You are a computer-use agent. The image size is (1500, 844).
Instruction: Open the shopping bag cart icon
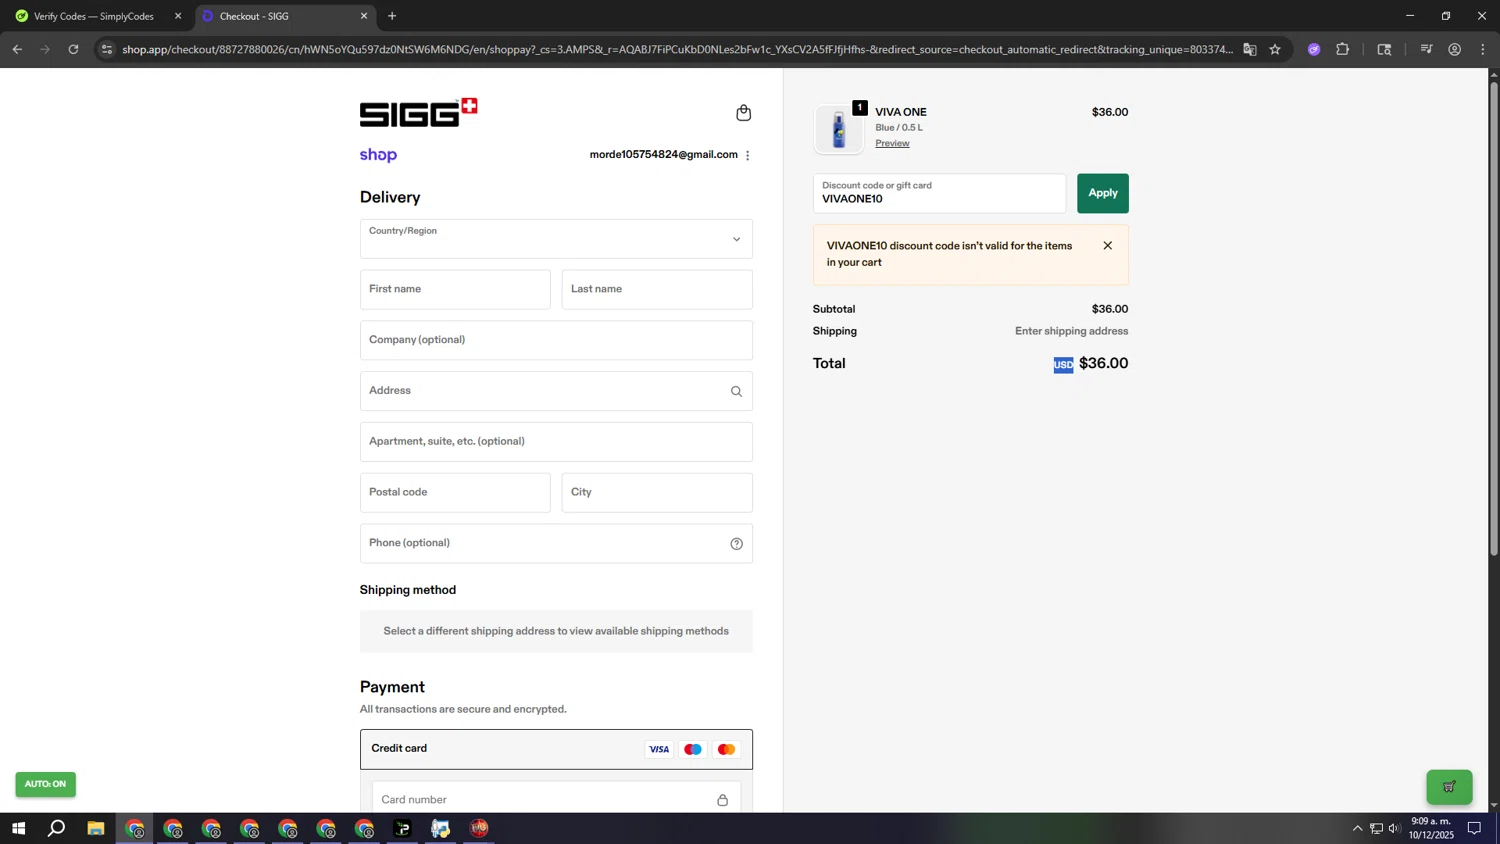[x=743, y=113]
